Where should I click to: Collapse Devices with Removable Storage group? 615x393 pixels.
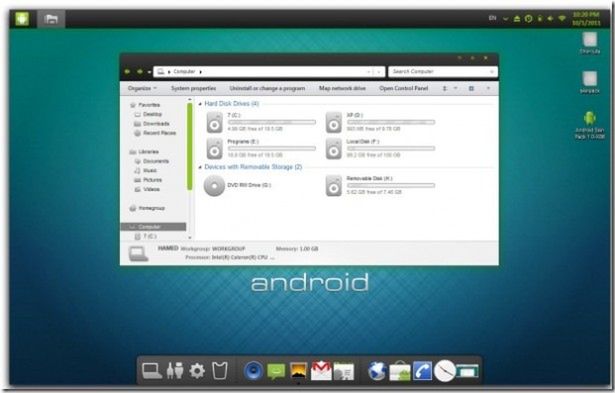[200, 167]
